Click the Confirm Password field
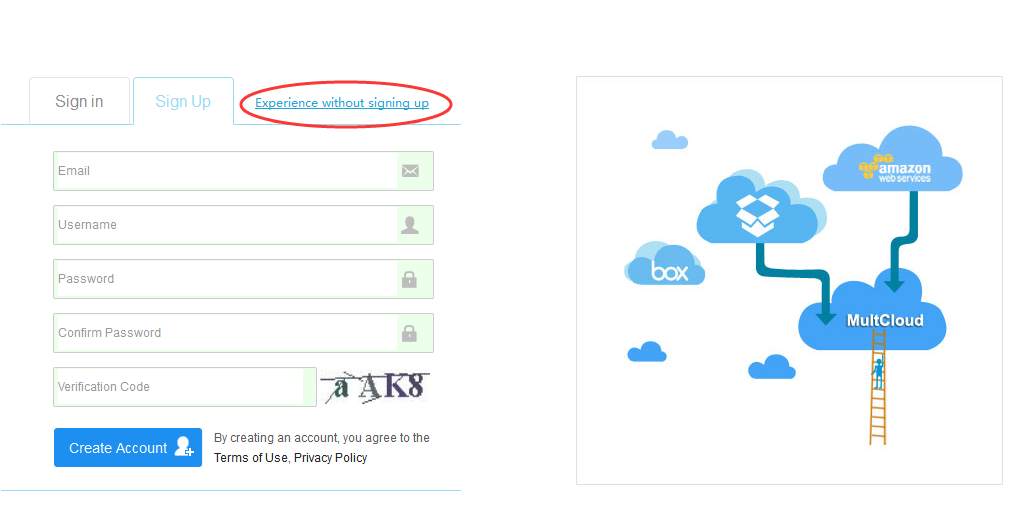The image size is (1022, 530). 243,333
